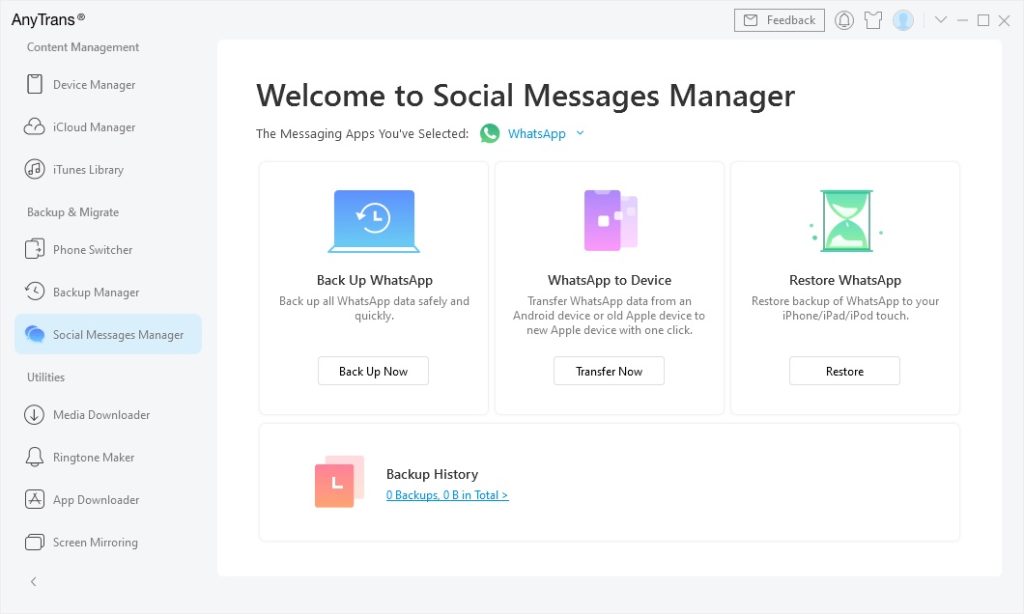The height and width of the screenshot is (614, 1024).
Task: Click the green WhatsApp logo icon
Action: (490, 133)
